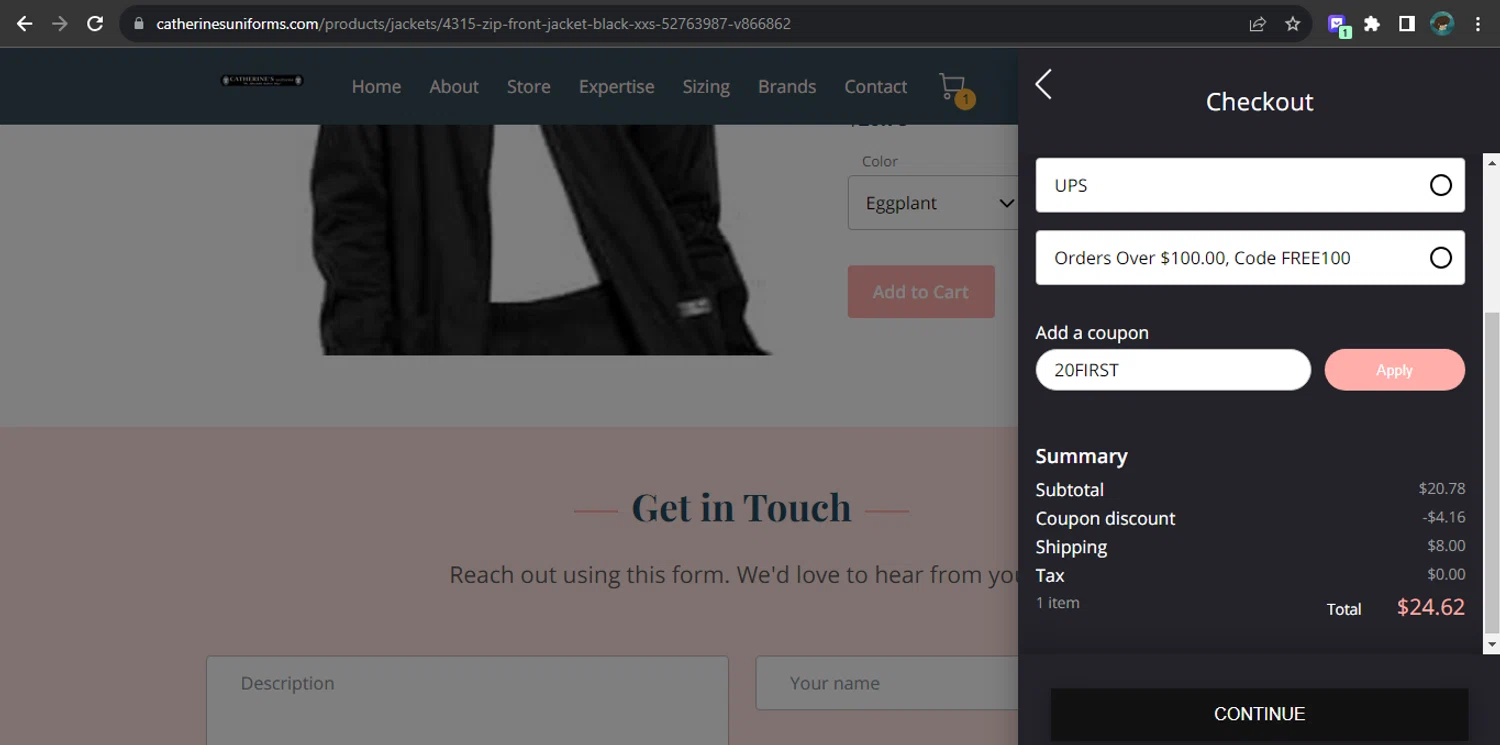Go back with the browser back arrow
Screen dimensions: 1500x745
tap(24, 24)
